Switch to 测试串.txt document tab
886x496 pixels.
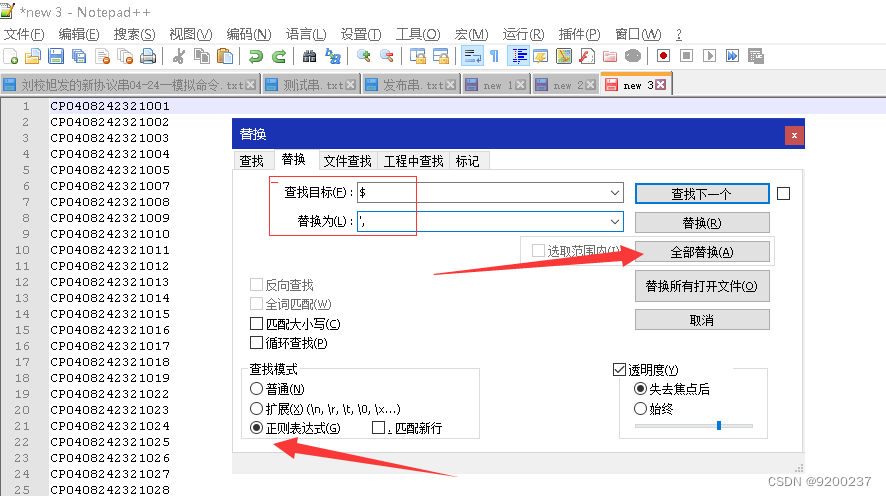(311, 85)
